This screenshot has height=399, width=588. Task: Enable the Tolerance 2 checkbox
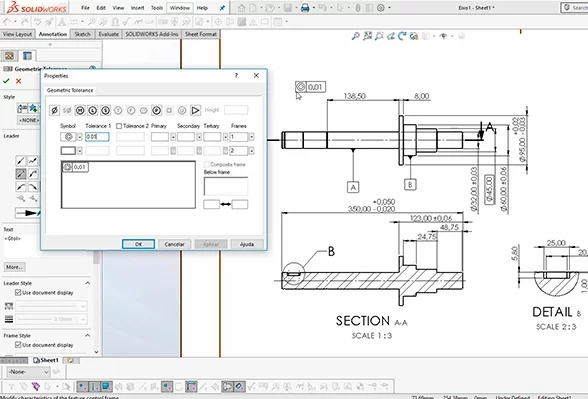point(119,126)
